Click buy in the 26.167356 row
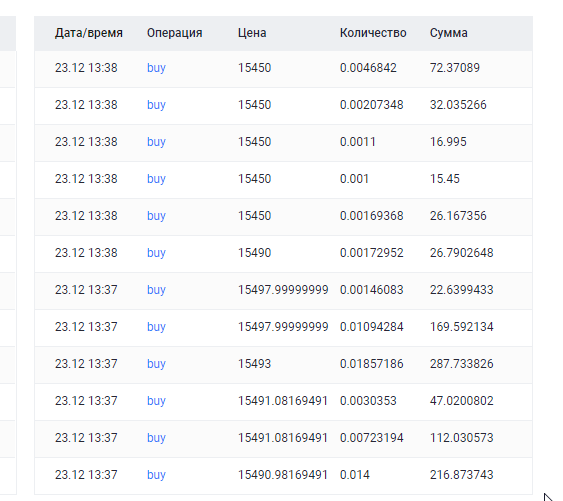 (156, 216)
